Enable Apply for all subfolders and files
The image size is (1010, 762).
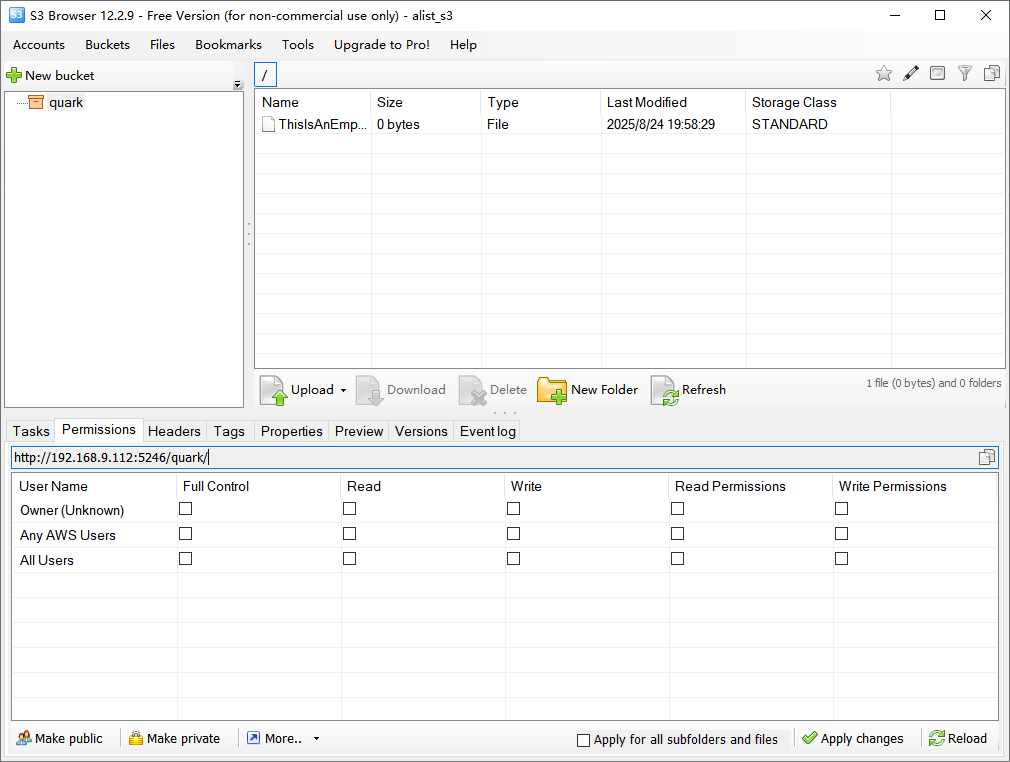click(x=583, y=740)
